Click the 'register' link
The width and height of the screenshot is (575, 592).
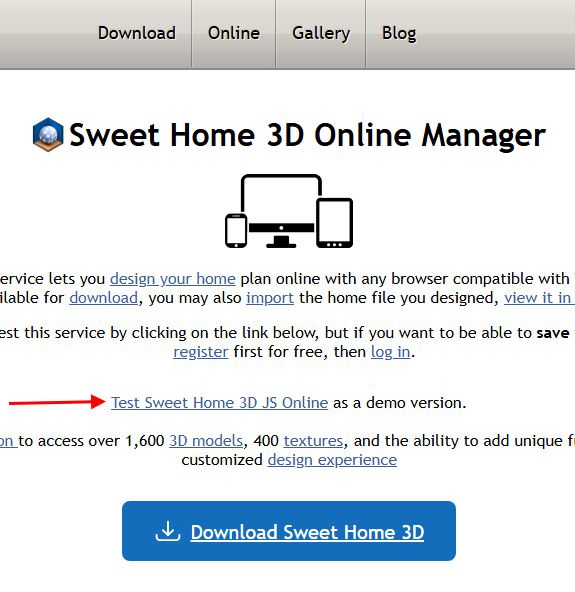pos(201,352)
